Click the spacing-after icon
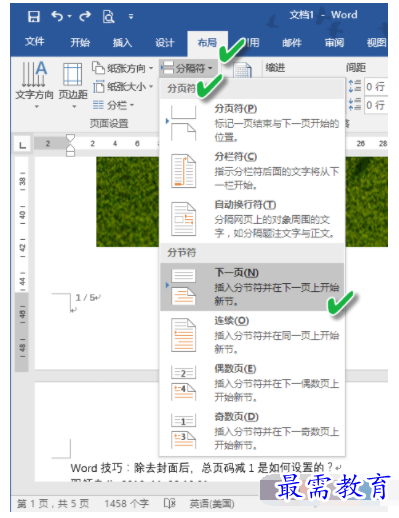Screen dimensions: 399x518 pyautogui.click(x=355, y=104)
